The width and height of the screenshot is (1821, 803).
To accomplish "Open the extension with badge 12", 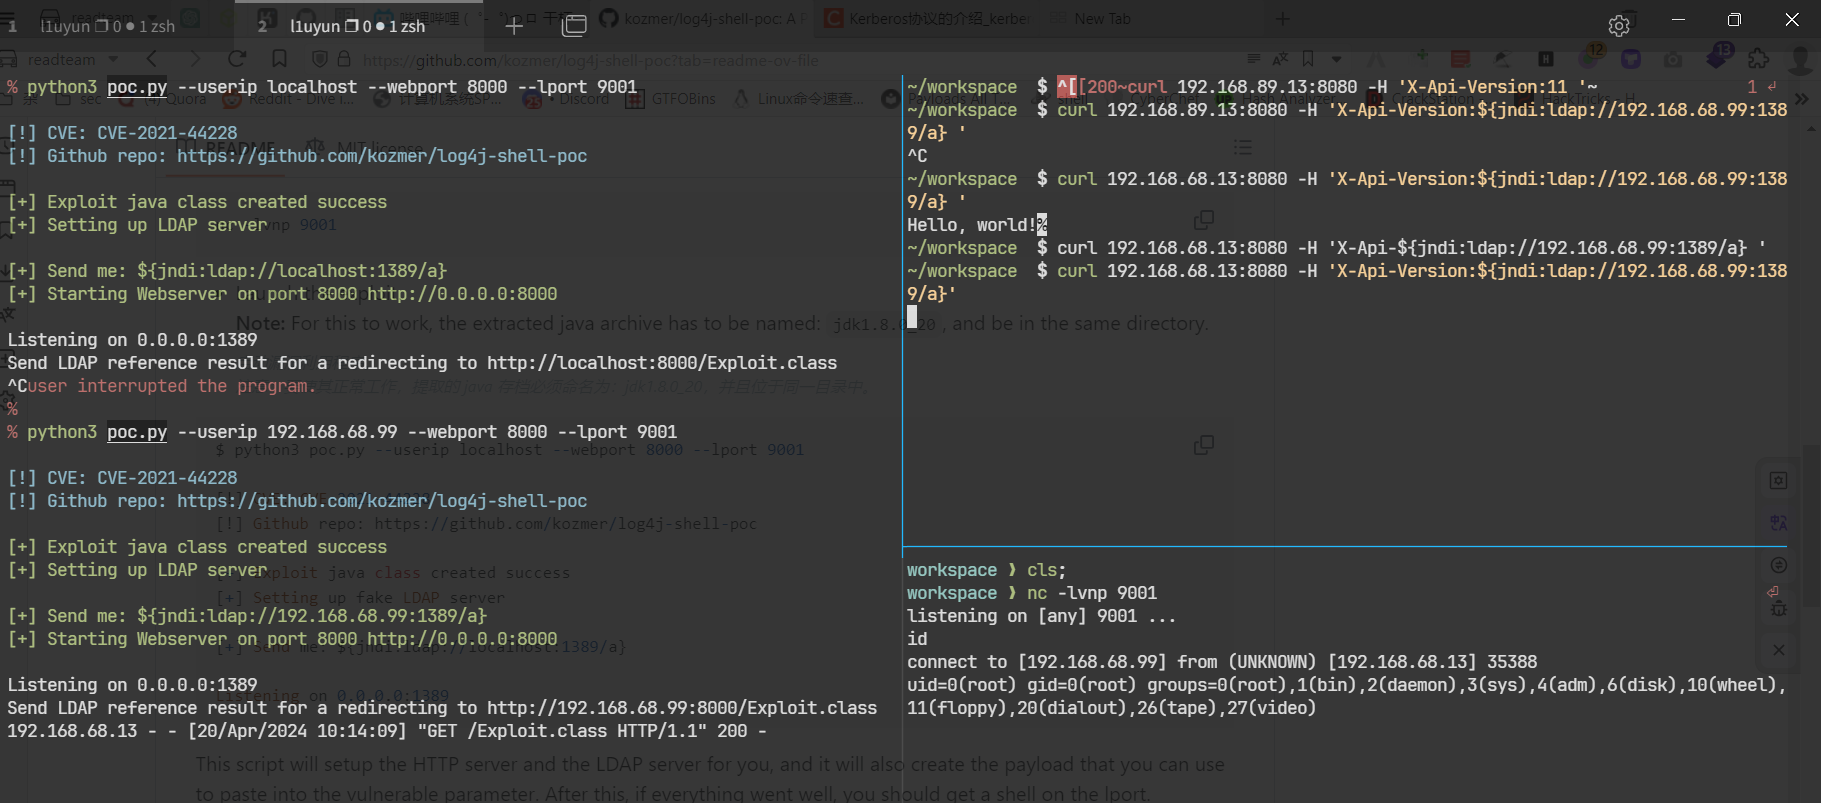I will (1590, 57).
